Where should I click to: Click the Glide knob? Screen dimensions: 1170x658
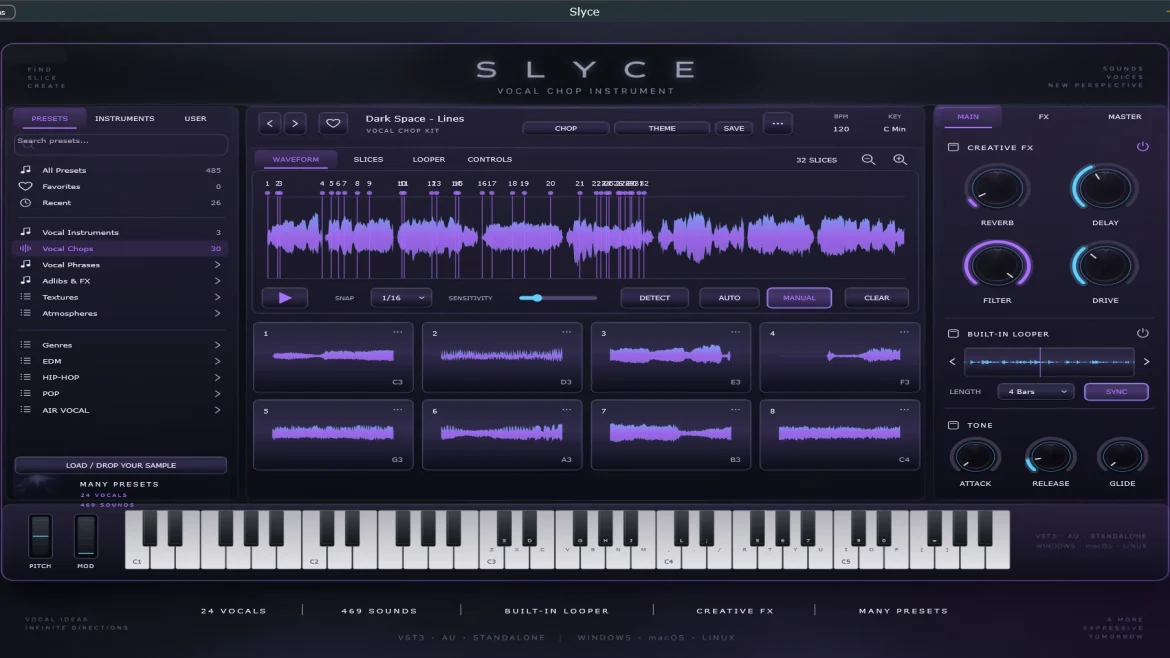click(1122, 457)
